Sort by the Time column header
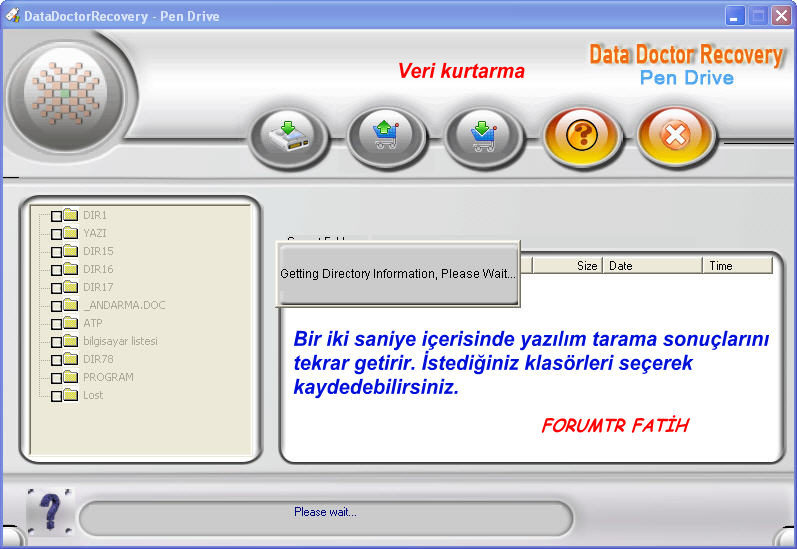Viewport: 797px width, 549px height. 738,265
